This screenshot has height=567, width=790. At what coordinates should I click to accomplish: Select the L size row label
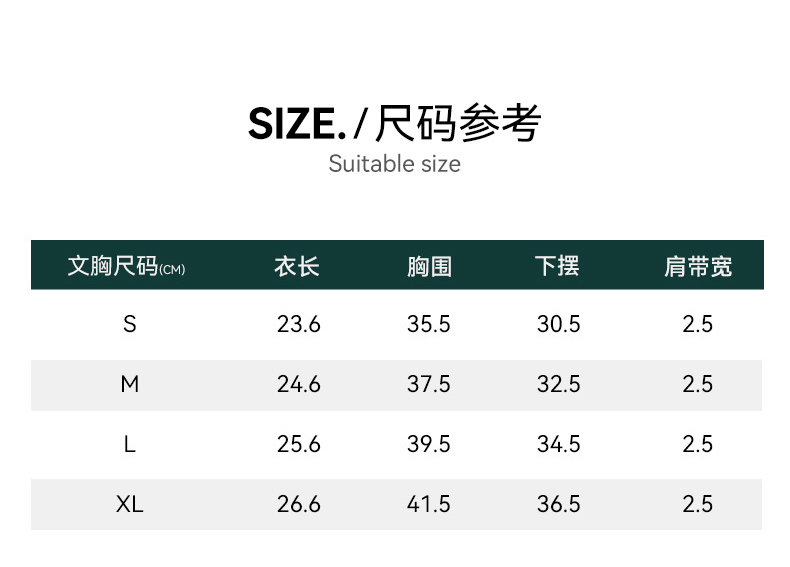point(129,444)
